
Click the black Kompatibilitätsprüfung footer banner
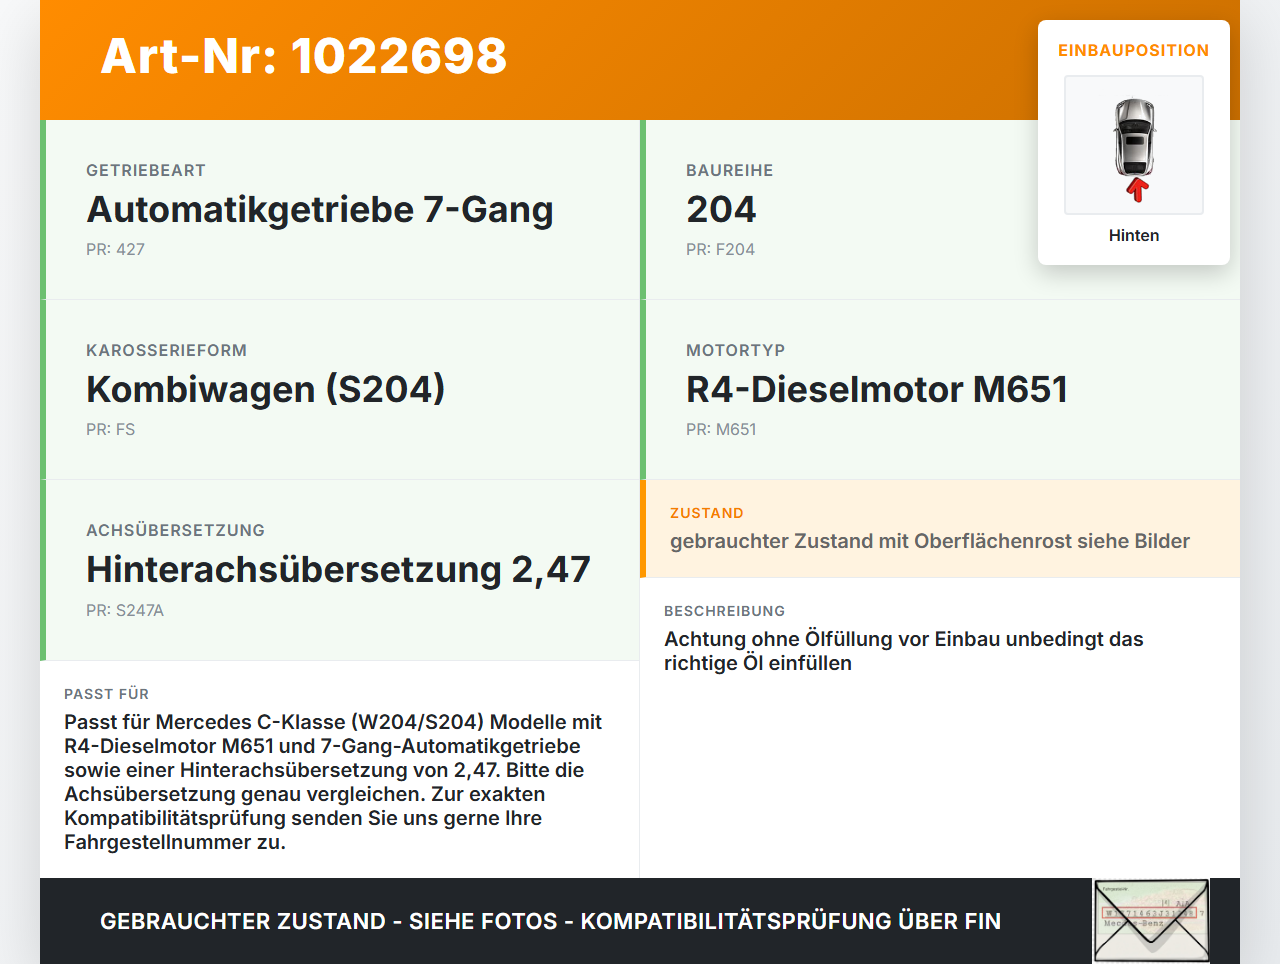pos(550,920)
